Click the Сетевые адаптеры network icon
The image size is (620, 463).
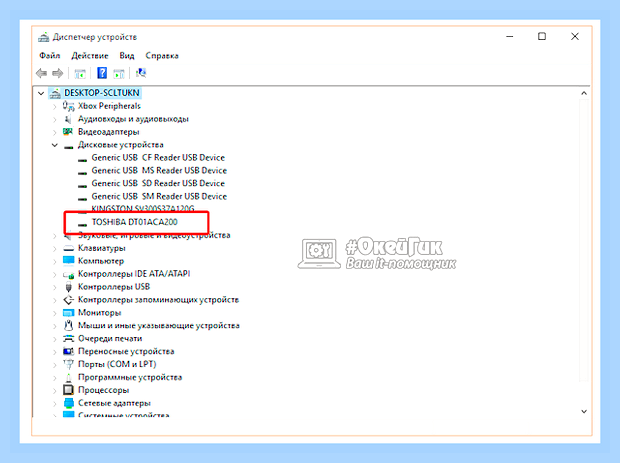coord(68,403)
